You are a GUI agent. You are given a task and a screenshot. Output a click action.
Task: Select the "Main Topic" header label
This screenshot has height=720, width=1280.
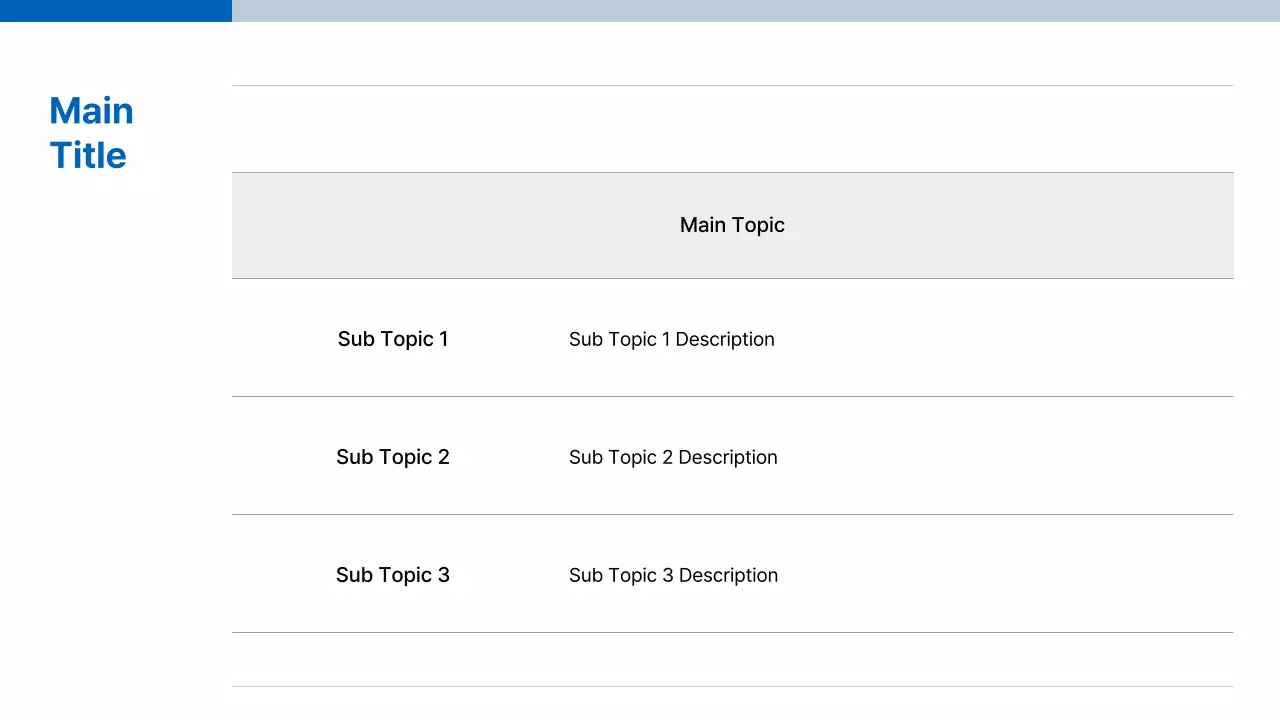[x=732, y=225]
